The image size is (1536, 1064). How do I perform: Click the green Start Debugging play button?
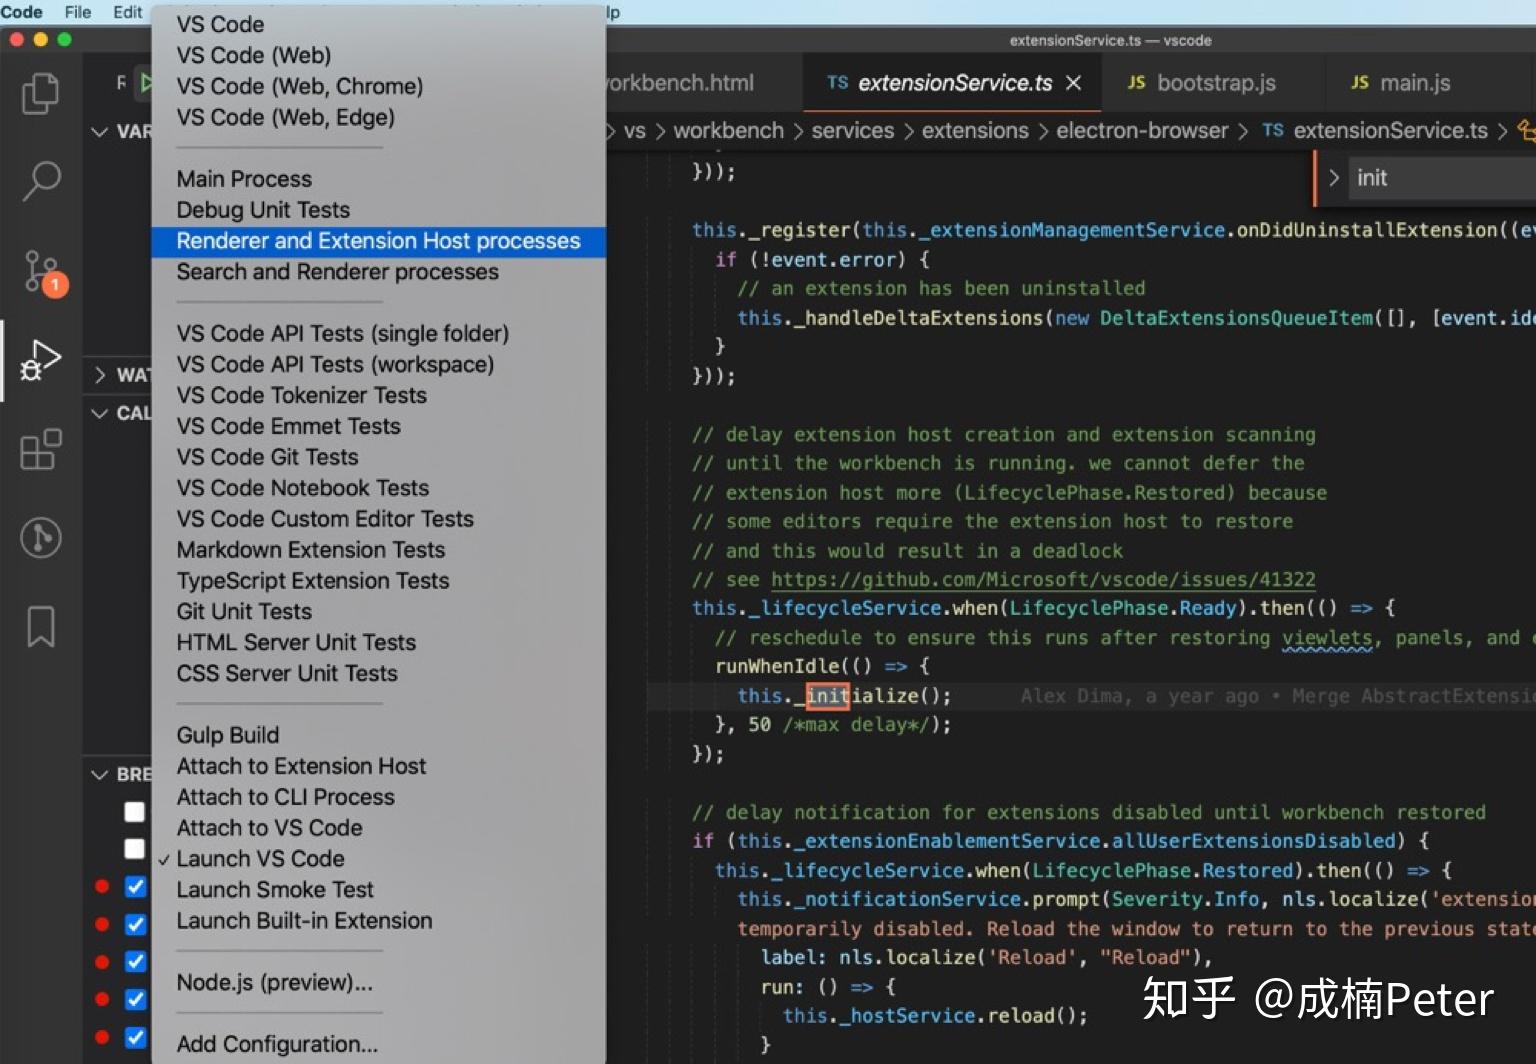pos(146,82)
